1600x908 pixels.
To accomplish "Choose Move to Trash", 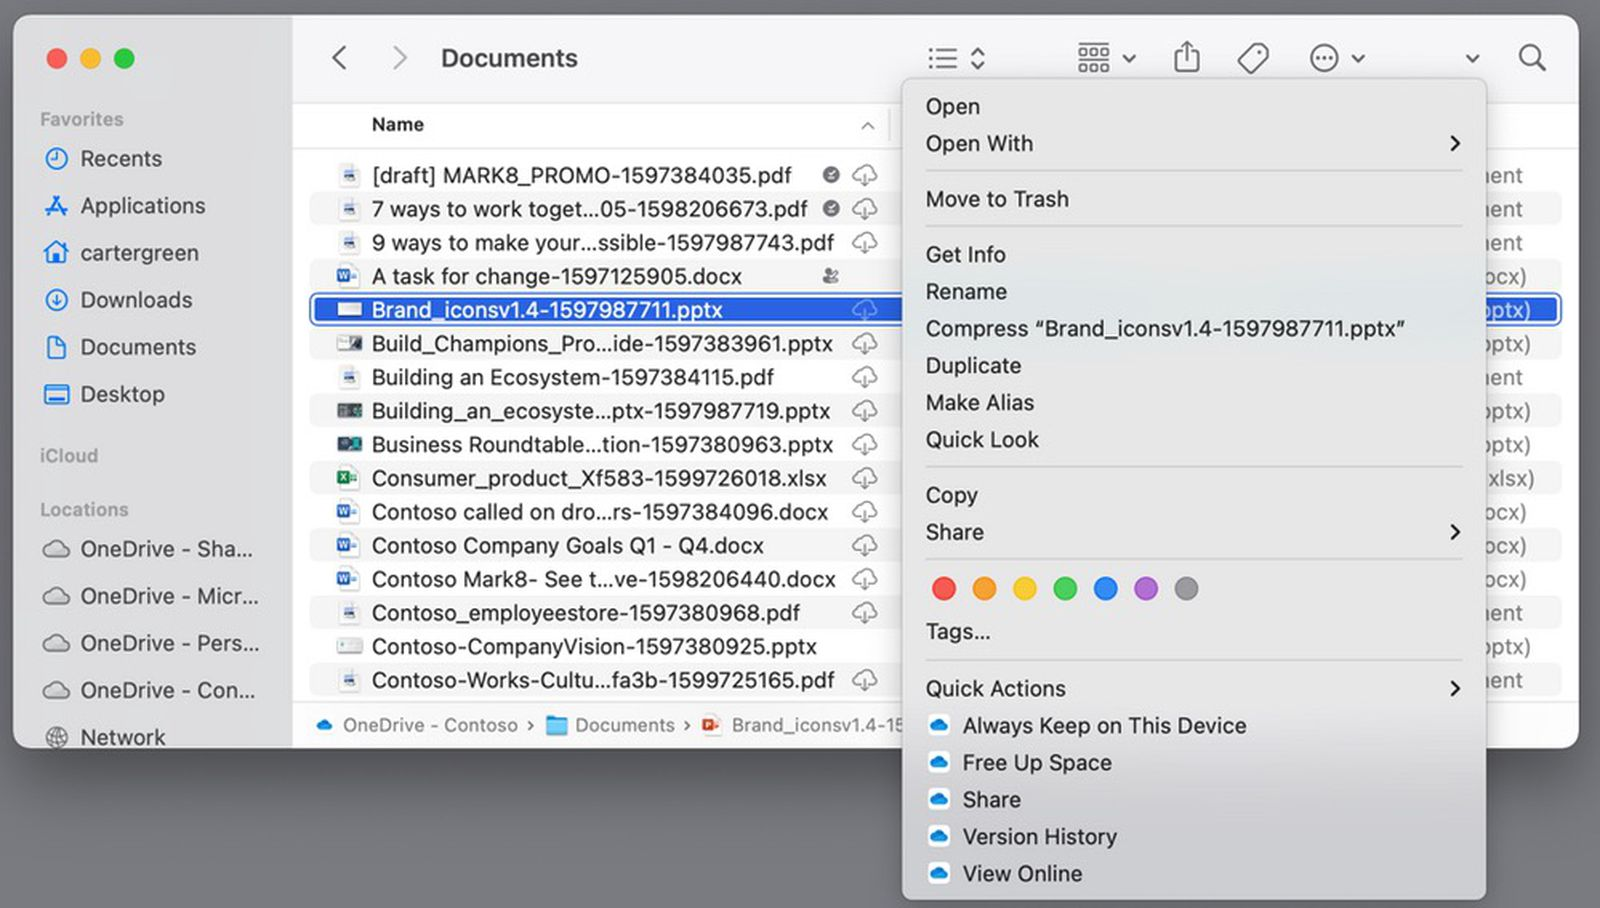I will (x=996, y=199).
